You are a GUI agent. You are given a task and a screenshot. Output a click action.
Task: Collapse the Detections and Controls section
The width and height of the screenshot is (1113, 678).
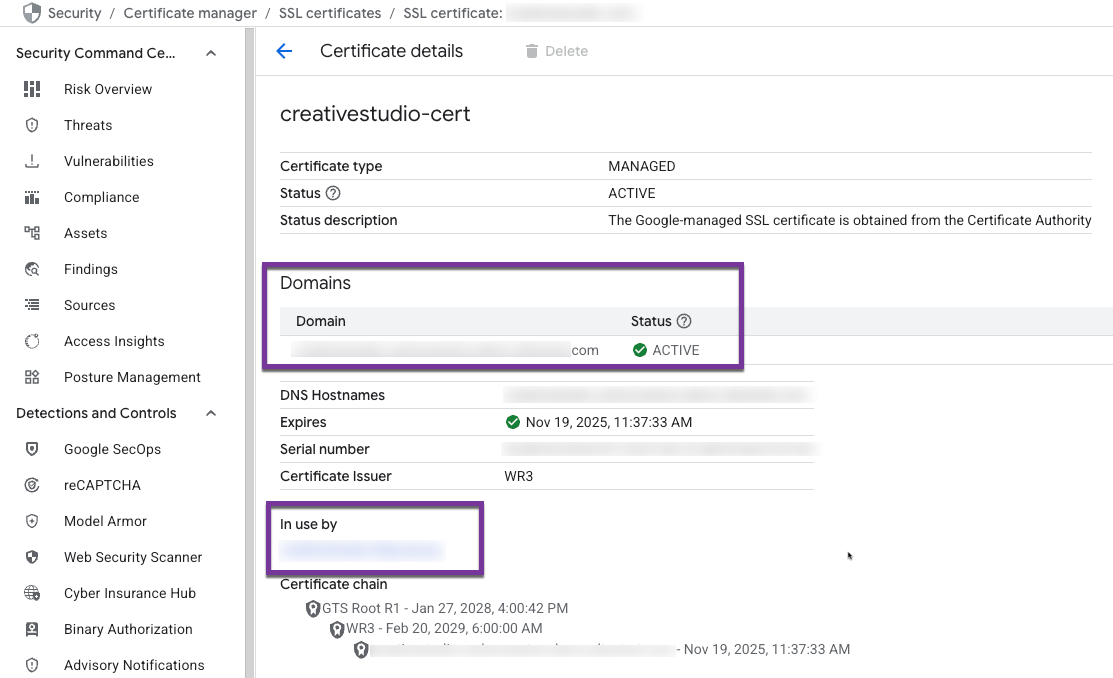(211, 413)
